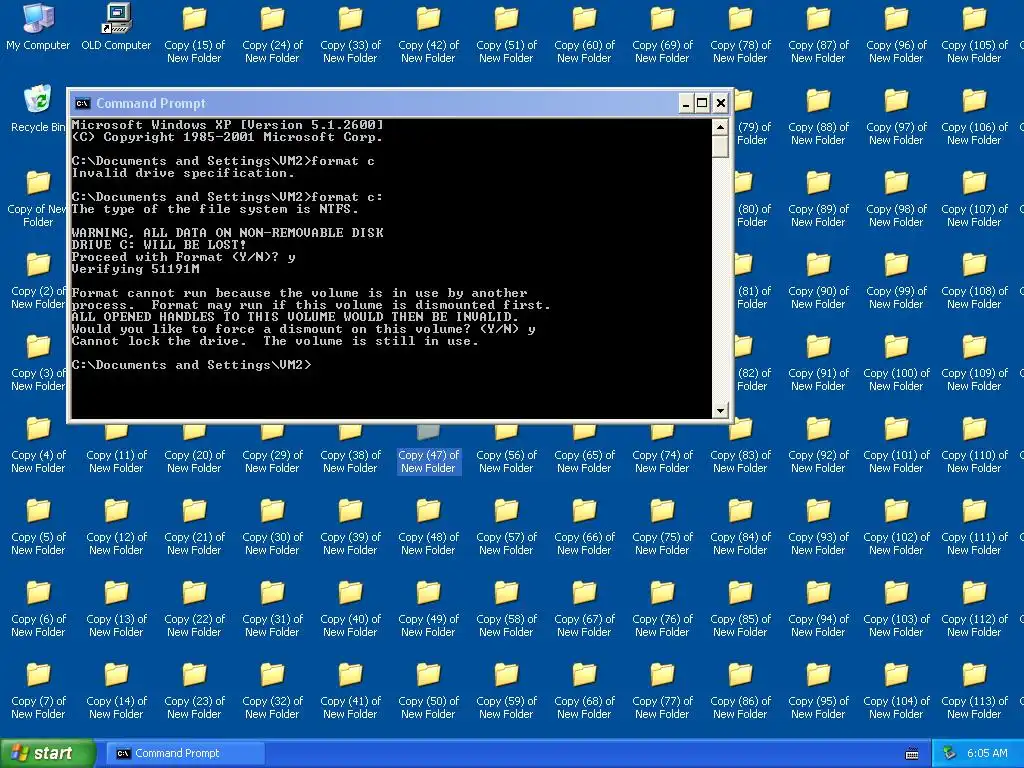Select the Copy (33) of New Folder icon
Image resolution: width=1024 pixels, height=768 pixels.
coord(350,36)
